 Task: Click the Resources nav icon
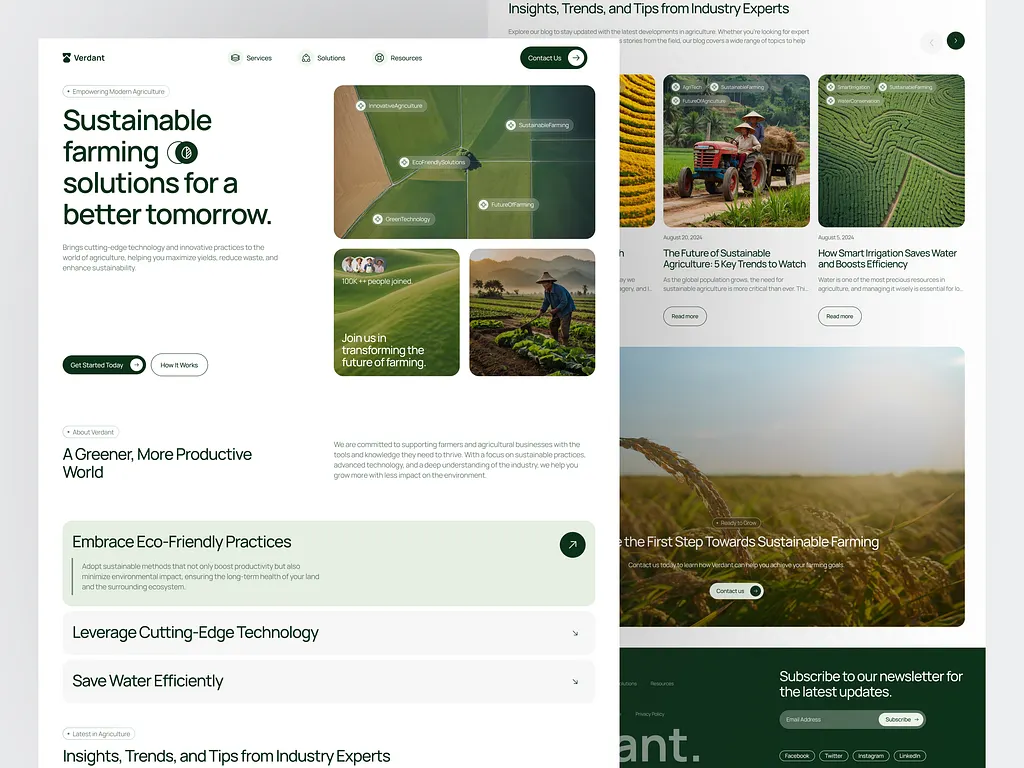379,58
